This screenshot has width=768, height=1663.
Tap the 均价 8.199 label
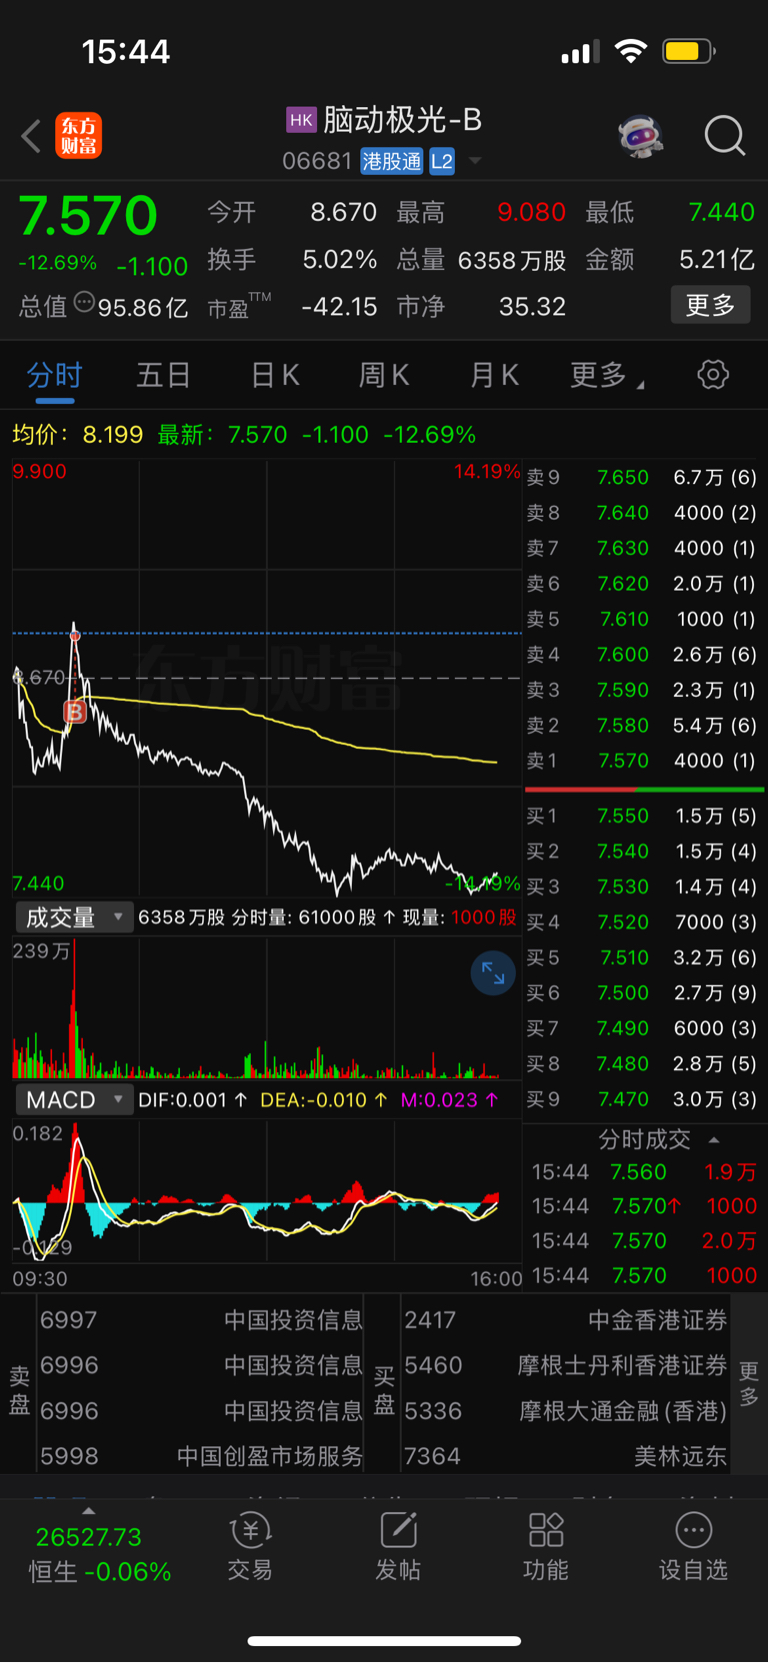[x=78, y=435]
